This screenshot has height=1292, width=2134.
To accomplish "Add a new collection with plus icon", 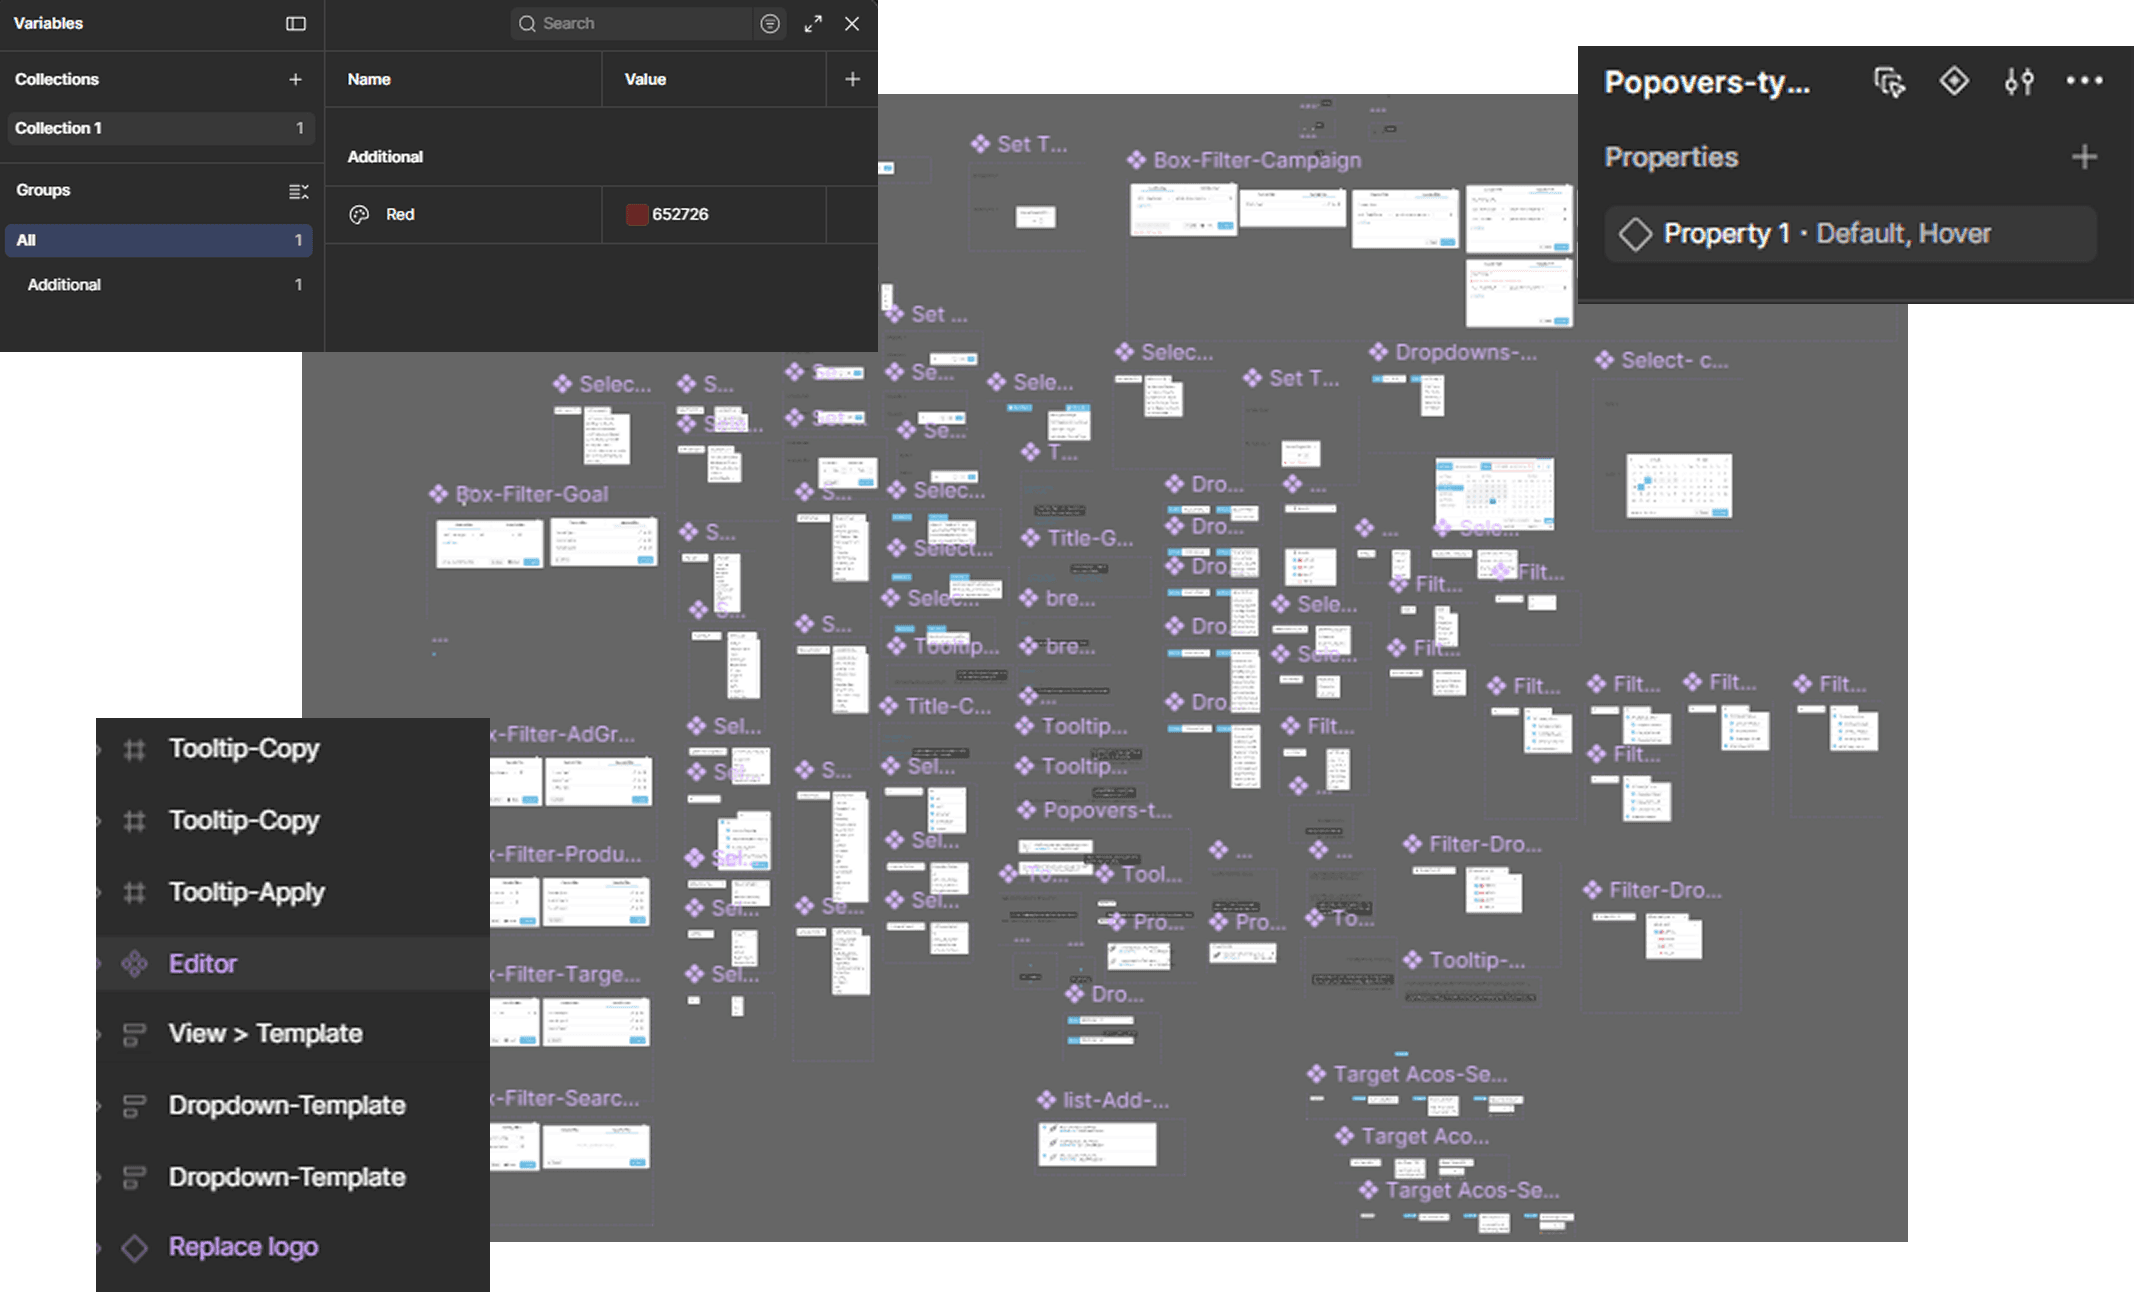I will 295,79.
